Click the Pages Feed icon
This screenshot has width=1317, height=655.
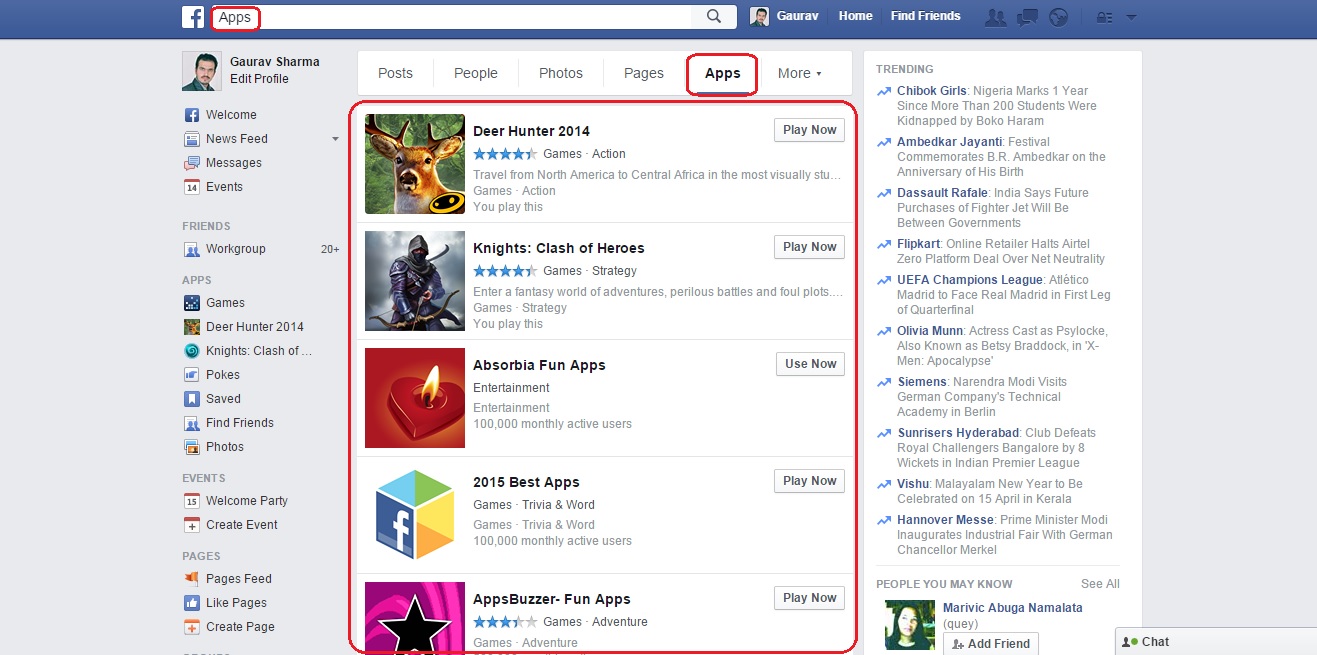tap(192, 579)
